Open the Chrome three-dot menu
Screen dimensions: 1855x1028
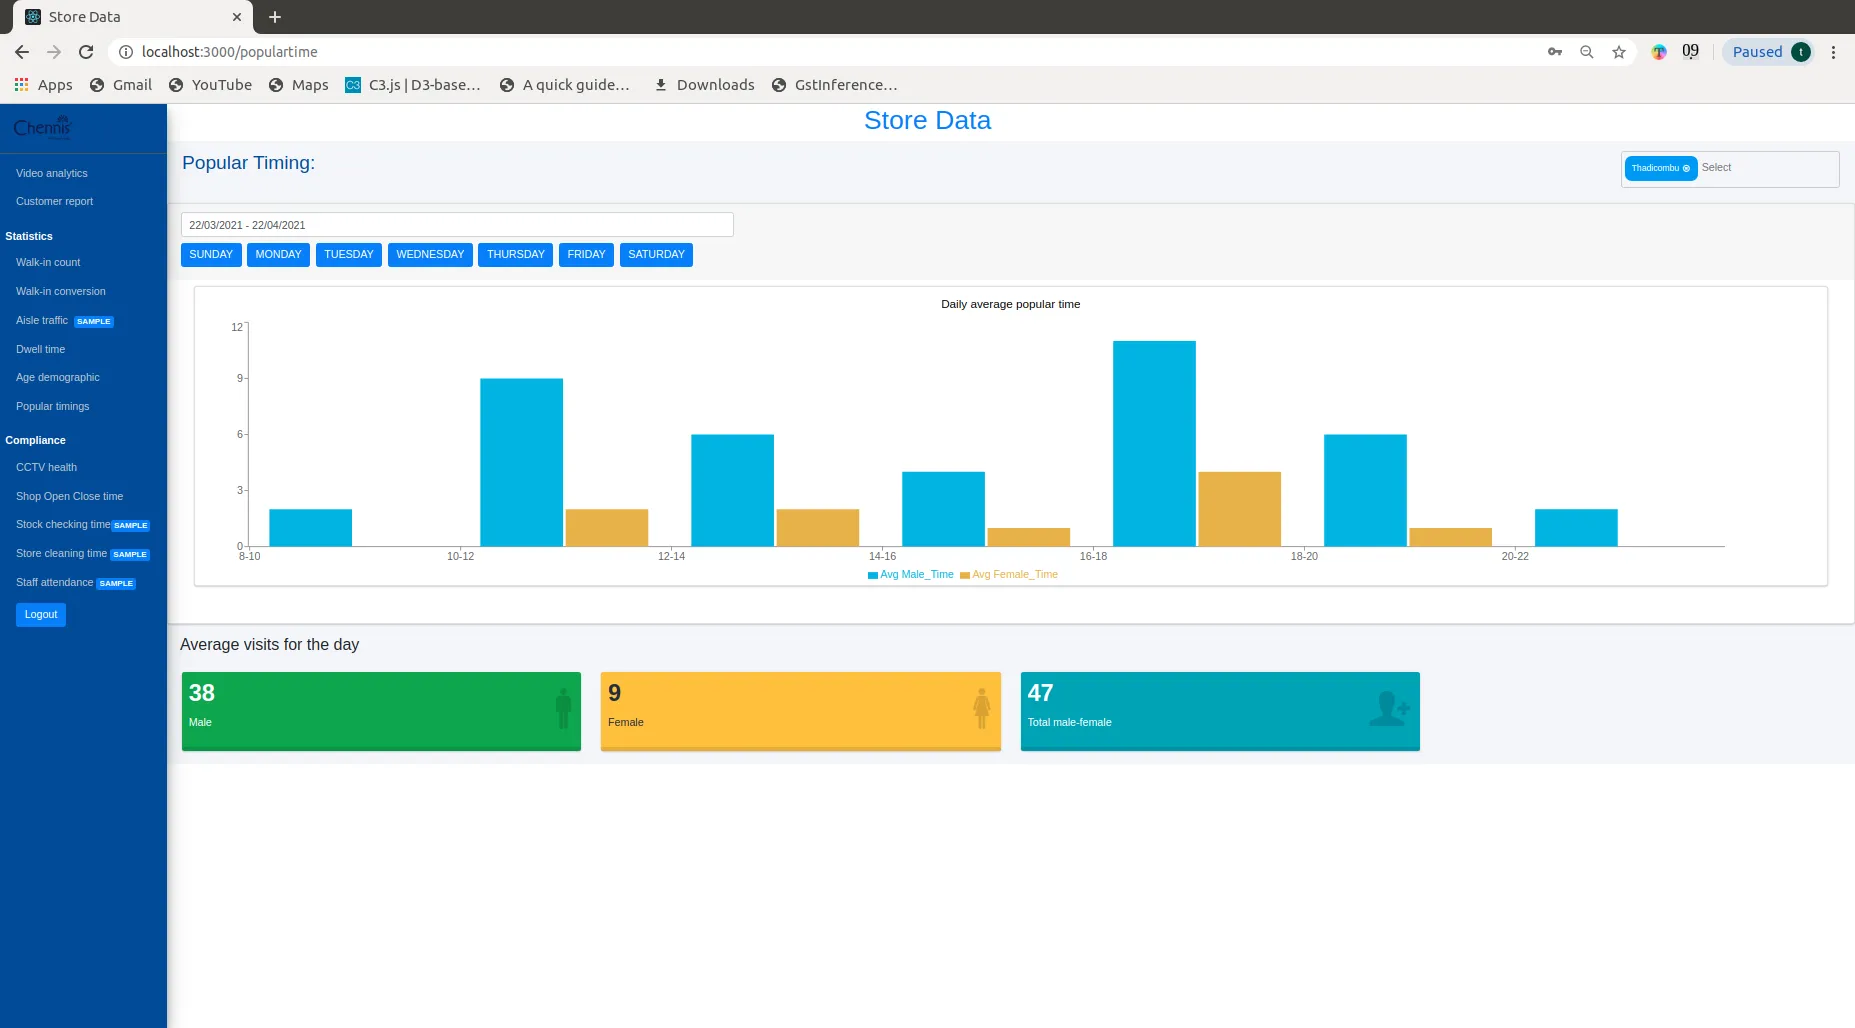click(x=1833, y=52)
